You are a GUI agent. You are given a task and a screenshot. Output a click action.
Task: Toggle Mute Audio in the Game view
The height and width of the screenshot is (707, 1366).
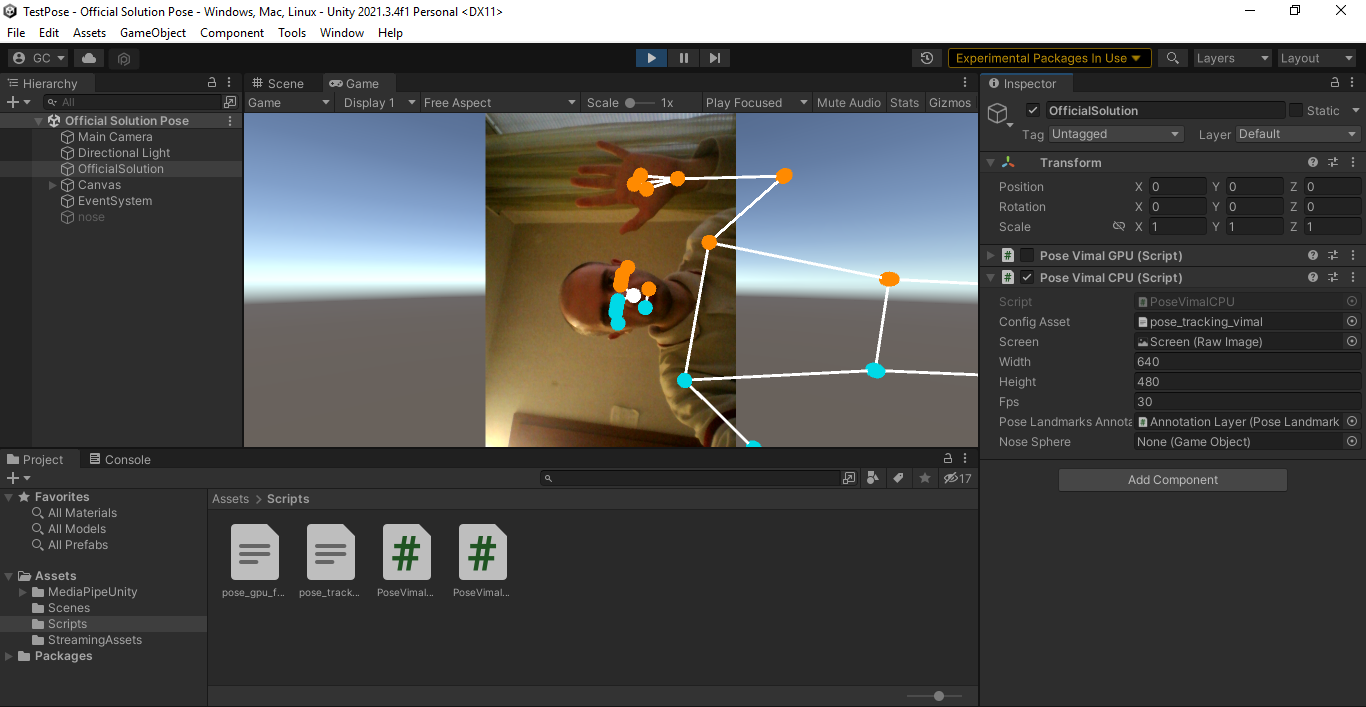(x=848, y=102)
